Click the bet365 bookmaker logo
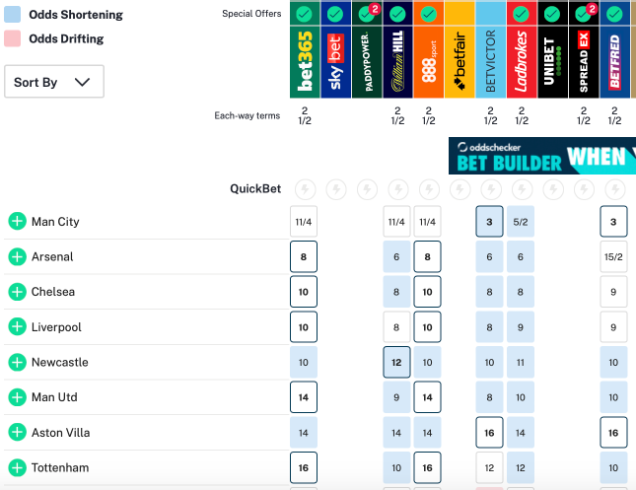636x490 pixels. (x=304, y=62)
